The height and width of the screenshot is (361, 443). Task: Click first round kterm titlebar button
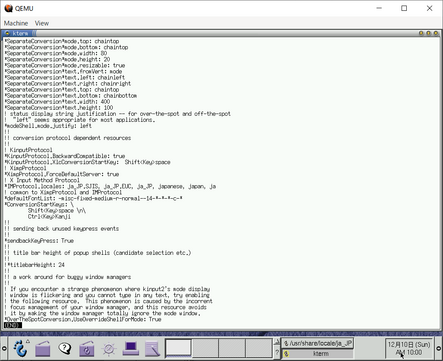pos(421,33)
